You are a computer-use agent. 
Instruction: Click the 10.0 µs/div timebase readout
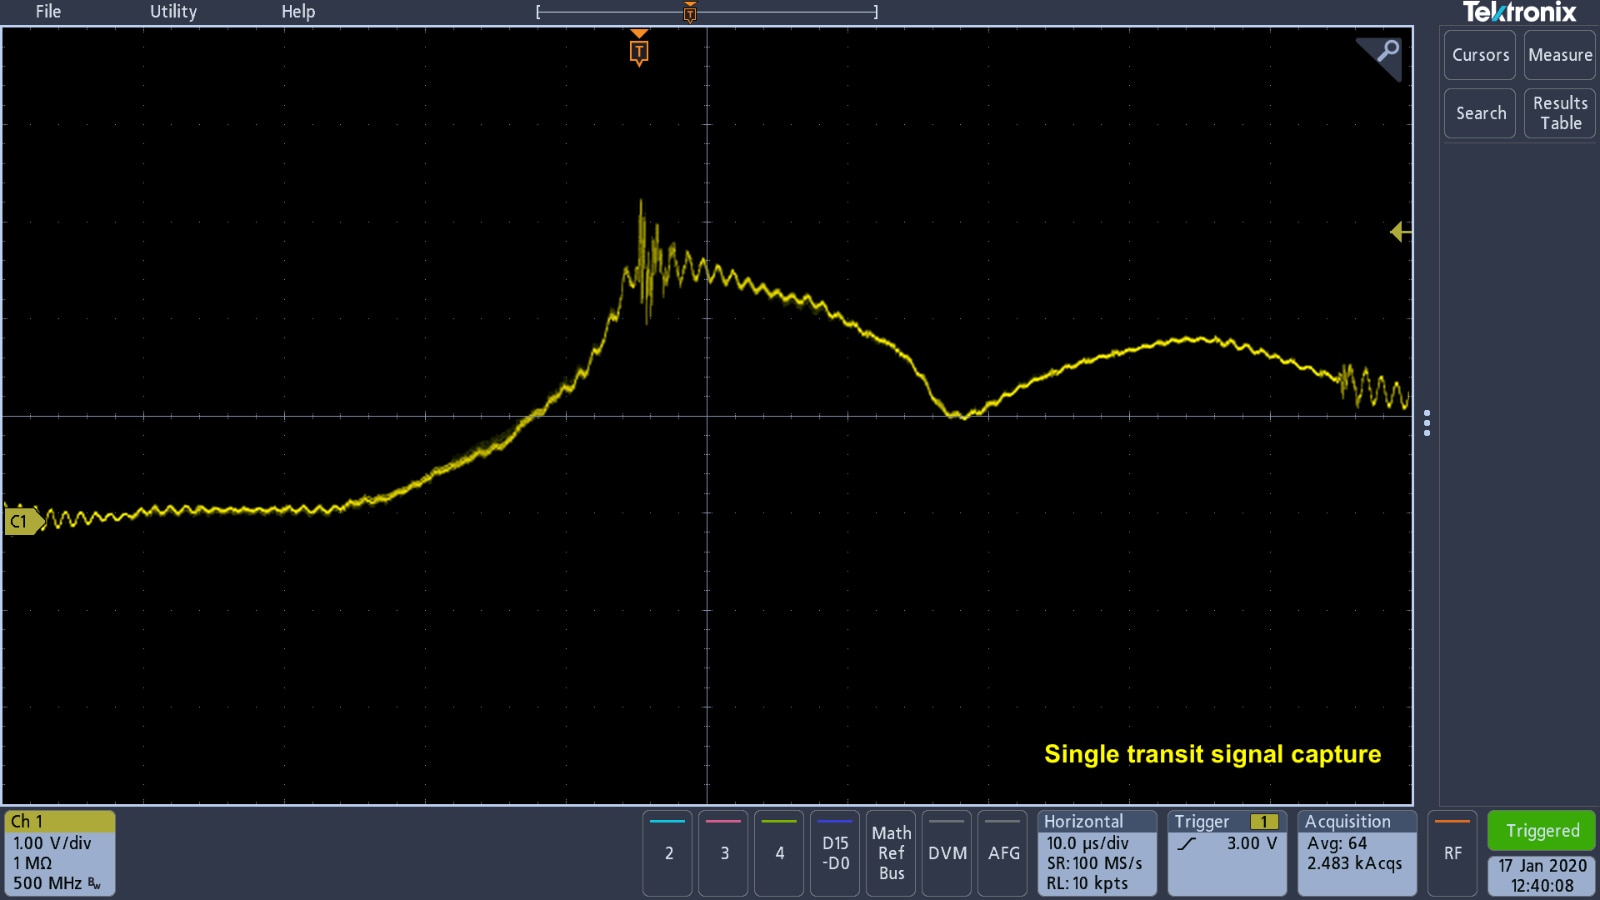click(x=1087, y=843)
